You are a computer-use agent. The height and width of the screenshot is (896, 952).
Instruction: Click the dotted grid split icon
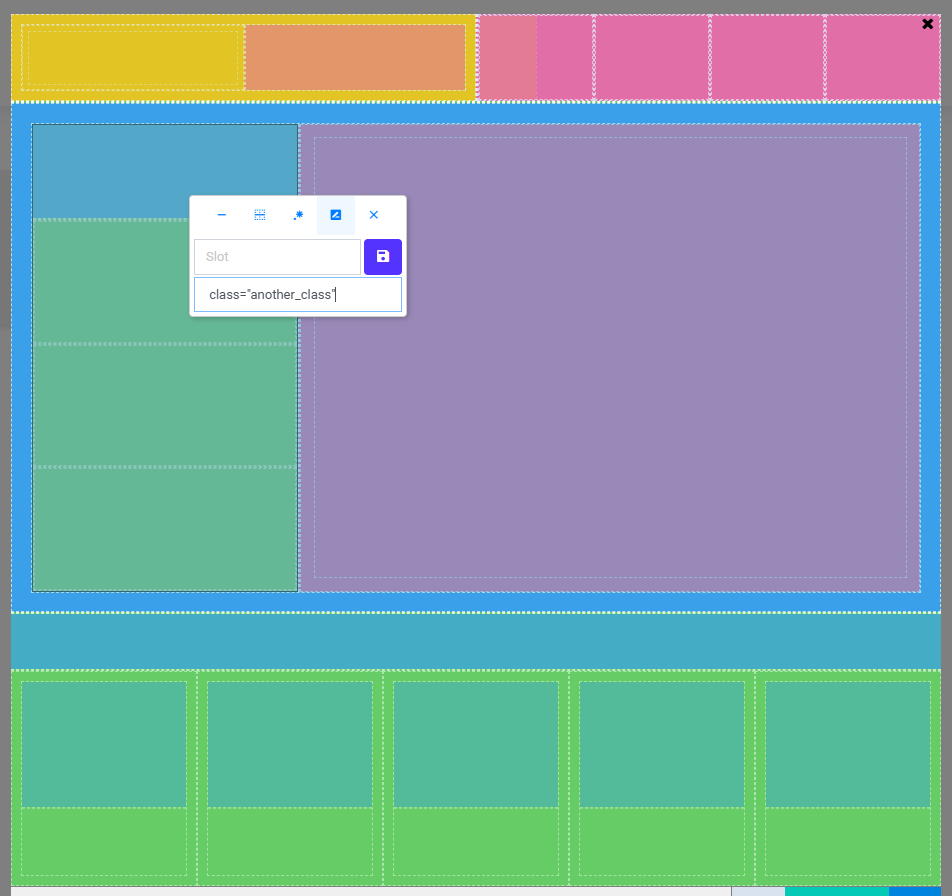pos(260,215)
